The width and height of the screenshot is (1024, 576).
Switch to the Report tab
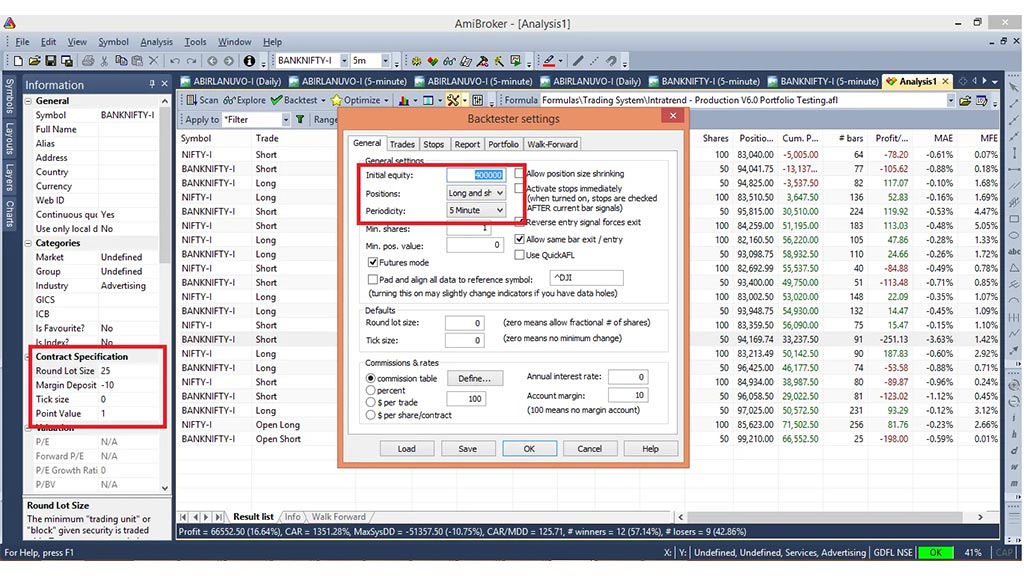coord(467,144)
